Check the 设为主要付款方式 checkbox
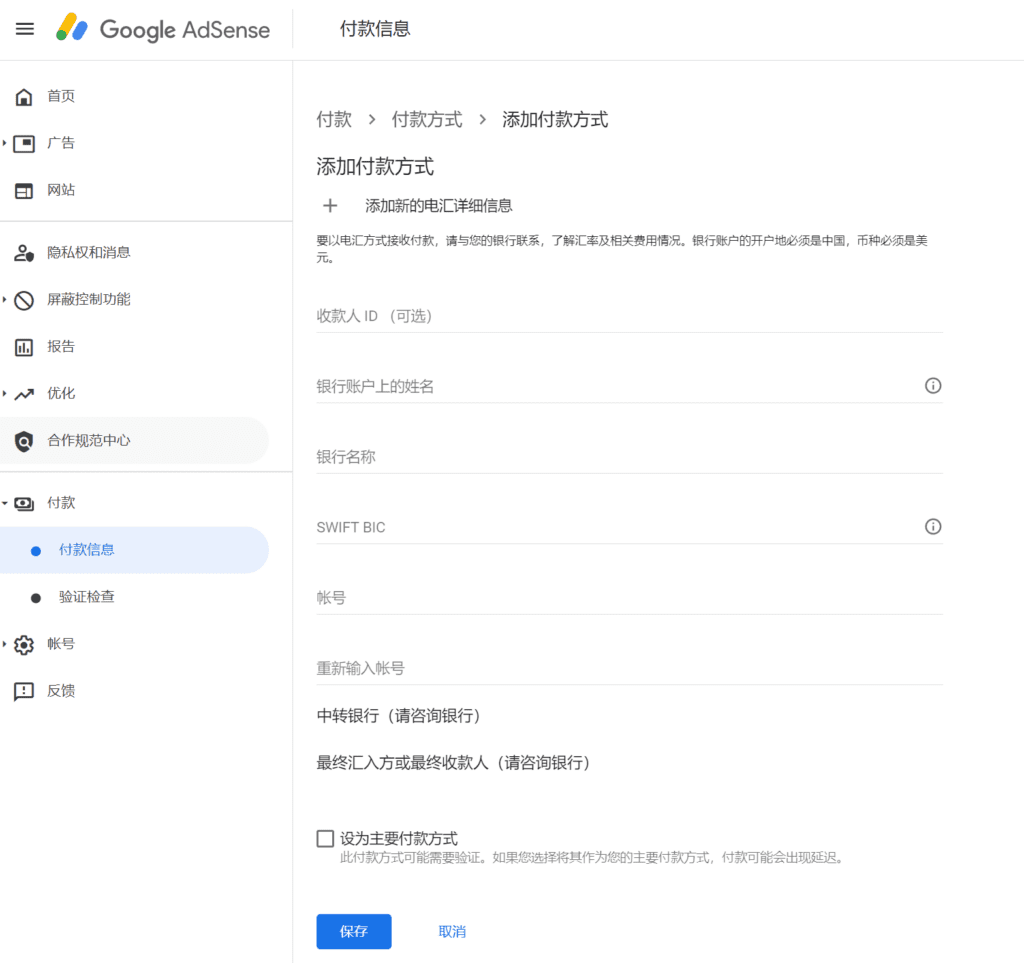The image size is (1024, 963). (325, 839)
